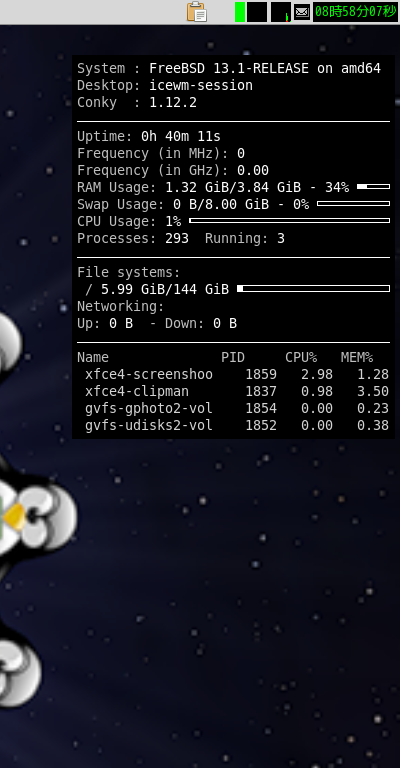Click the Swap usage progress bar
400x768 pixels.
coord(353,204)
